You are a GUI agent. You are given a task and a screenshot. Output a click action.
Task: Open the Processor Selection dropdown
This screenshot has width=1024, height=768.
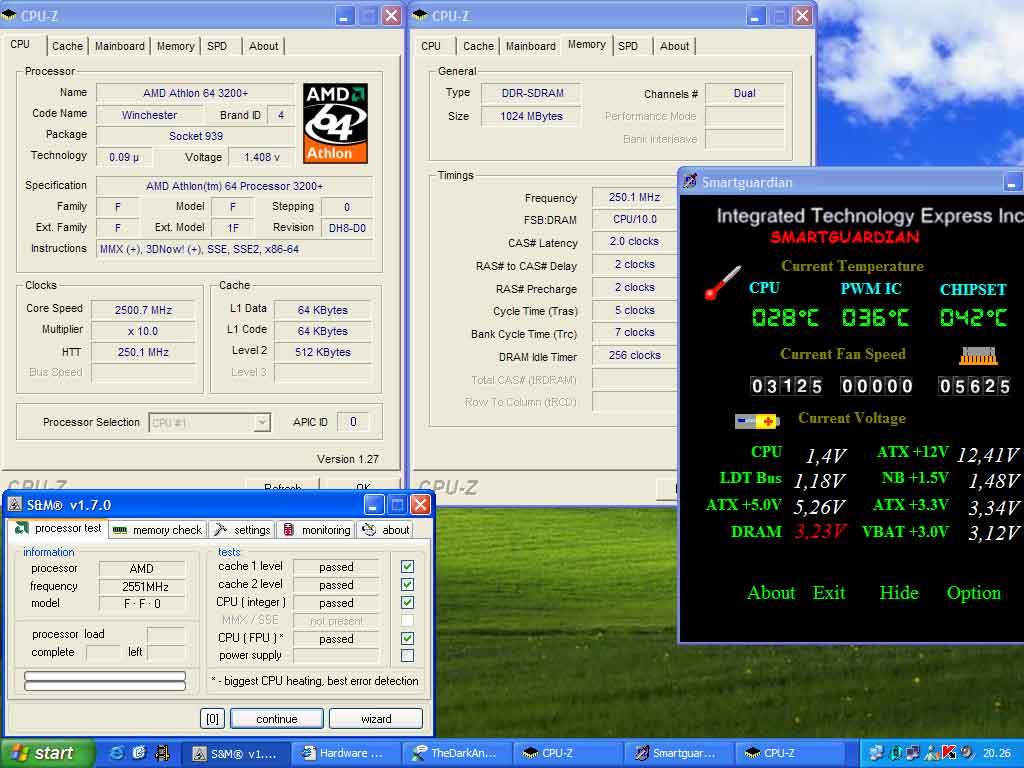[262, 423]
